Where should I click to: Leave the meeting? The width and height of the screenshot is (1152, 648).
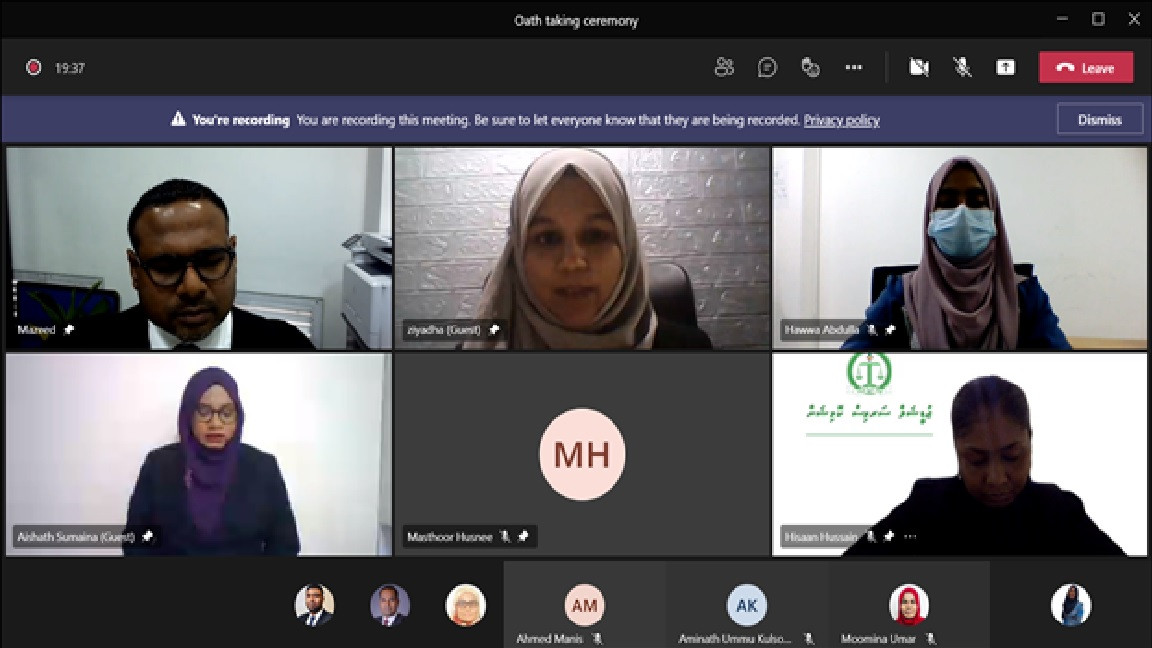point(1086,68)
